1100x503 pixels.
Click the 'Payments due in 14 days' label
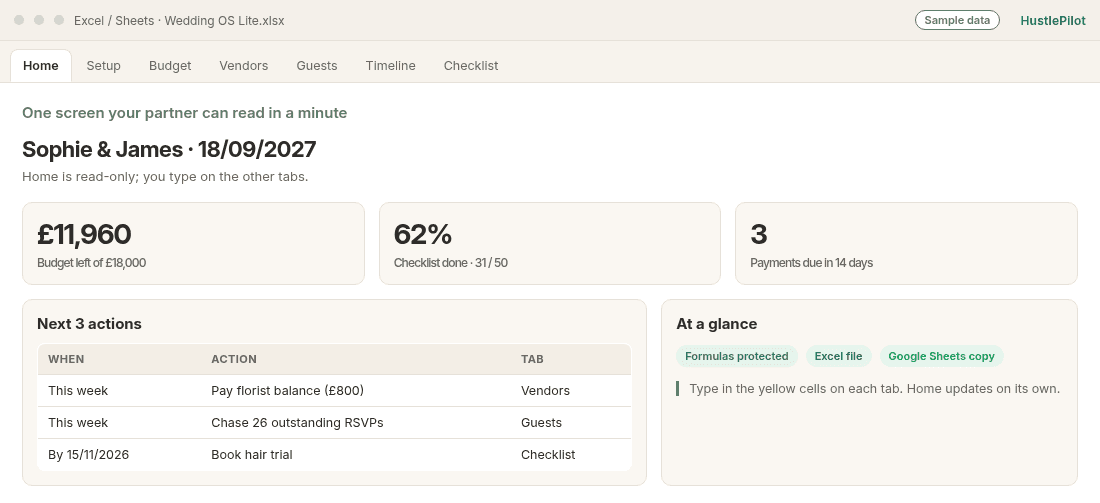[811, 263]
